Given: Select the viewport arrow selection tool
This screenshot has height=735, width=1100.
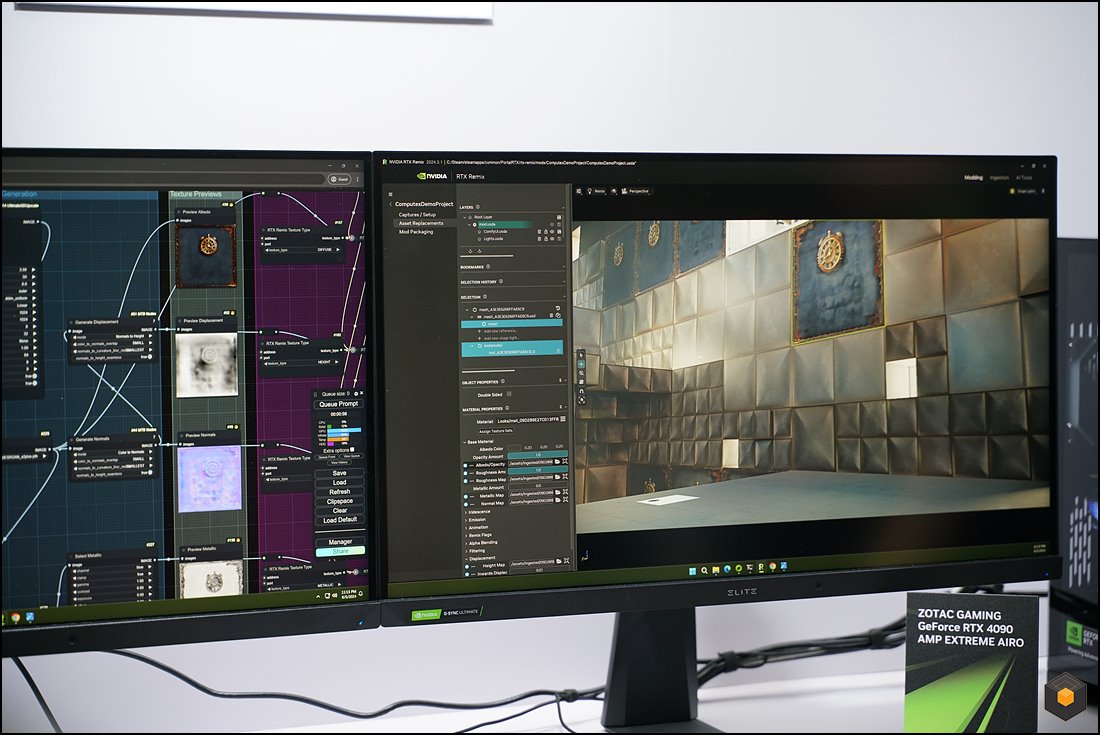Looking at the screenshot, I should [582, 355].
